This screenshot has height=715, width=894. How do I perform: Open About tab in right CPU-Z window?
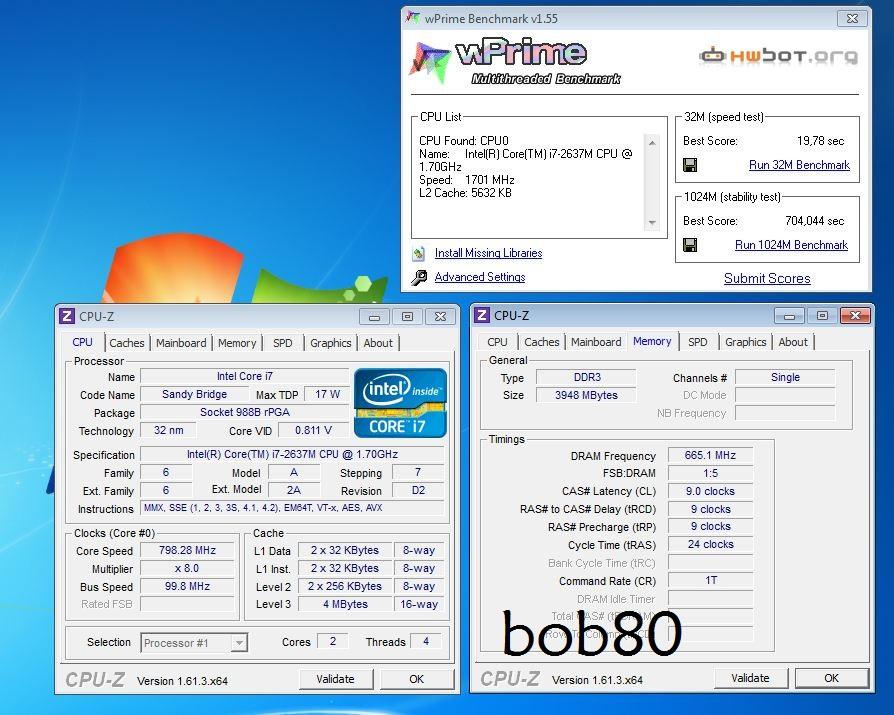coord(793,342)
